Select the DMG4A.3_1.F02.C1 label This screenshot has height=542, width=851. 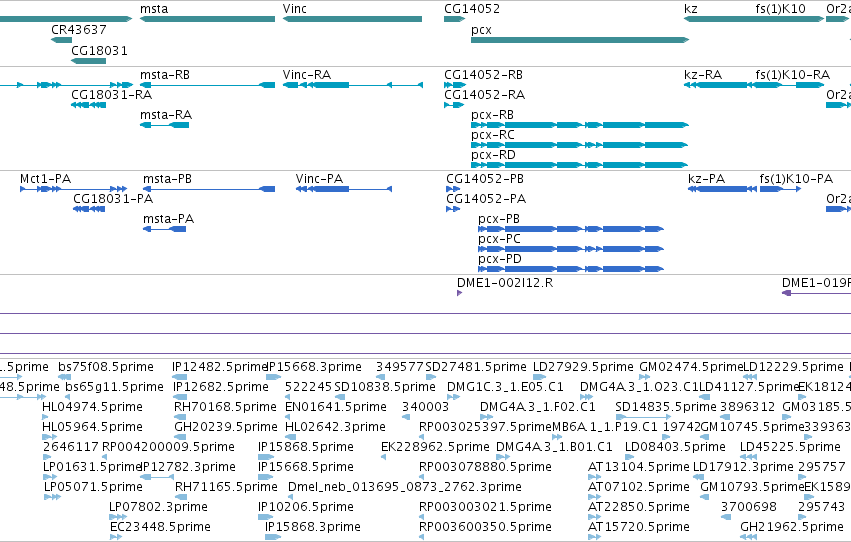pyautogui.click(x=537, y=407)
